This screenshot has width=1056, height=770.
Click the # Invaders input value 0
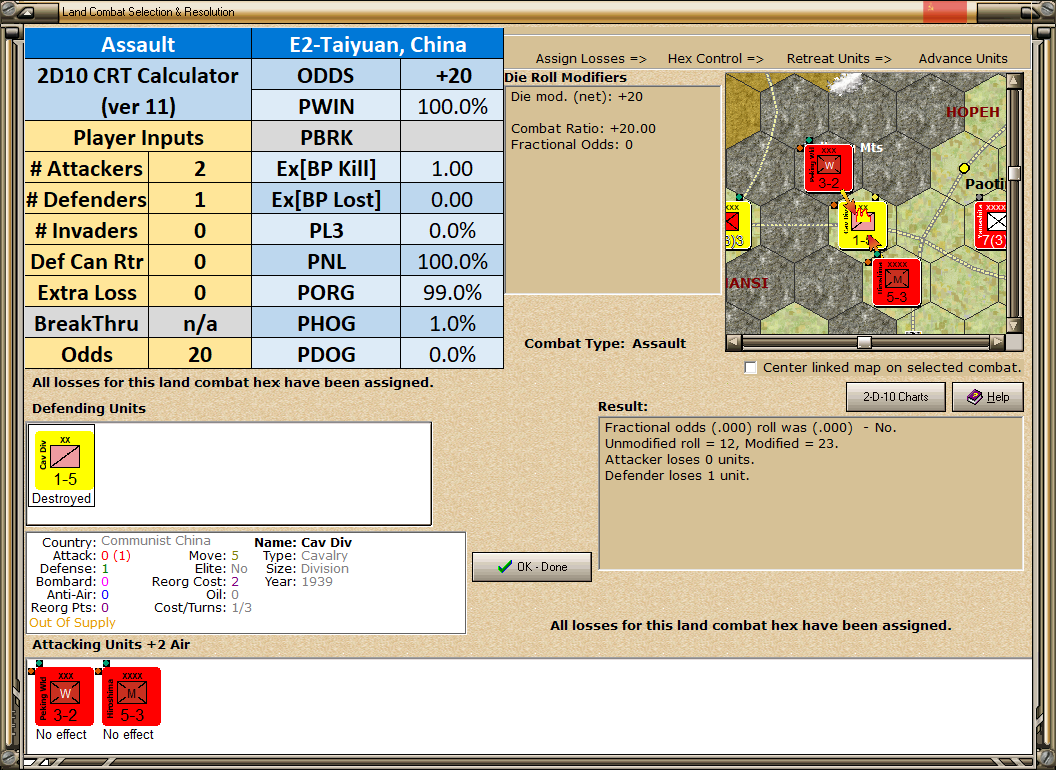[199, 230]
